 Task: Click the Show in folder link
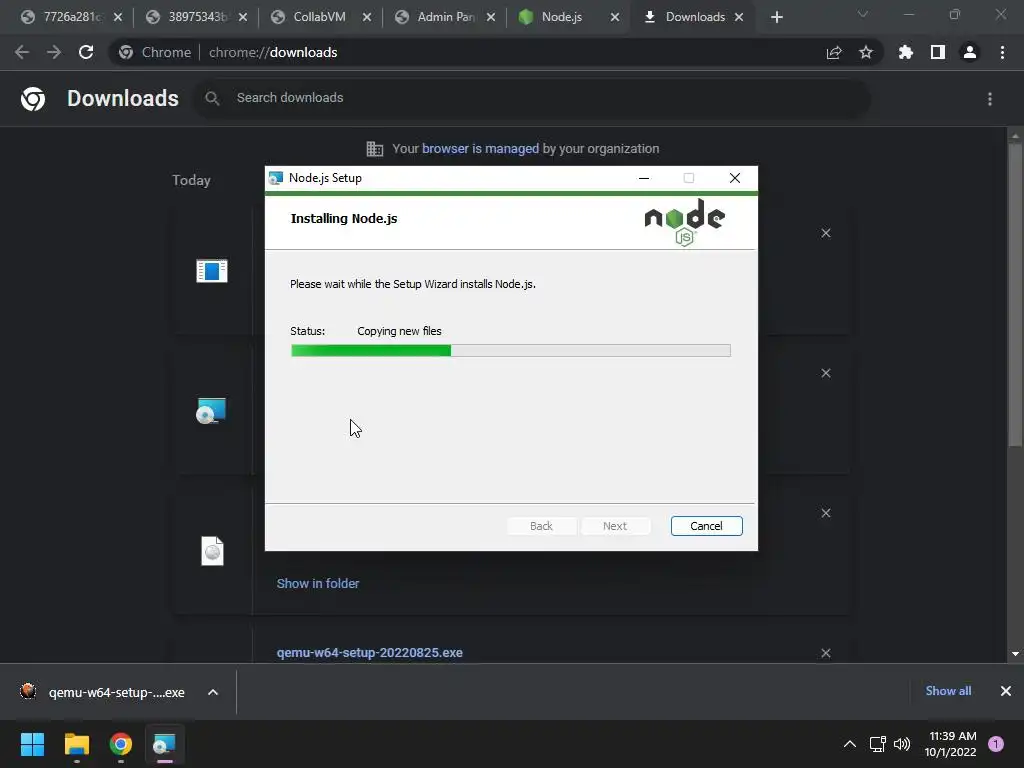point(318,584)
